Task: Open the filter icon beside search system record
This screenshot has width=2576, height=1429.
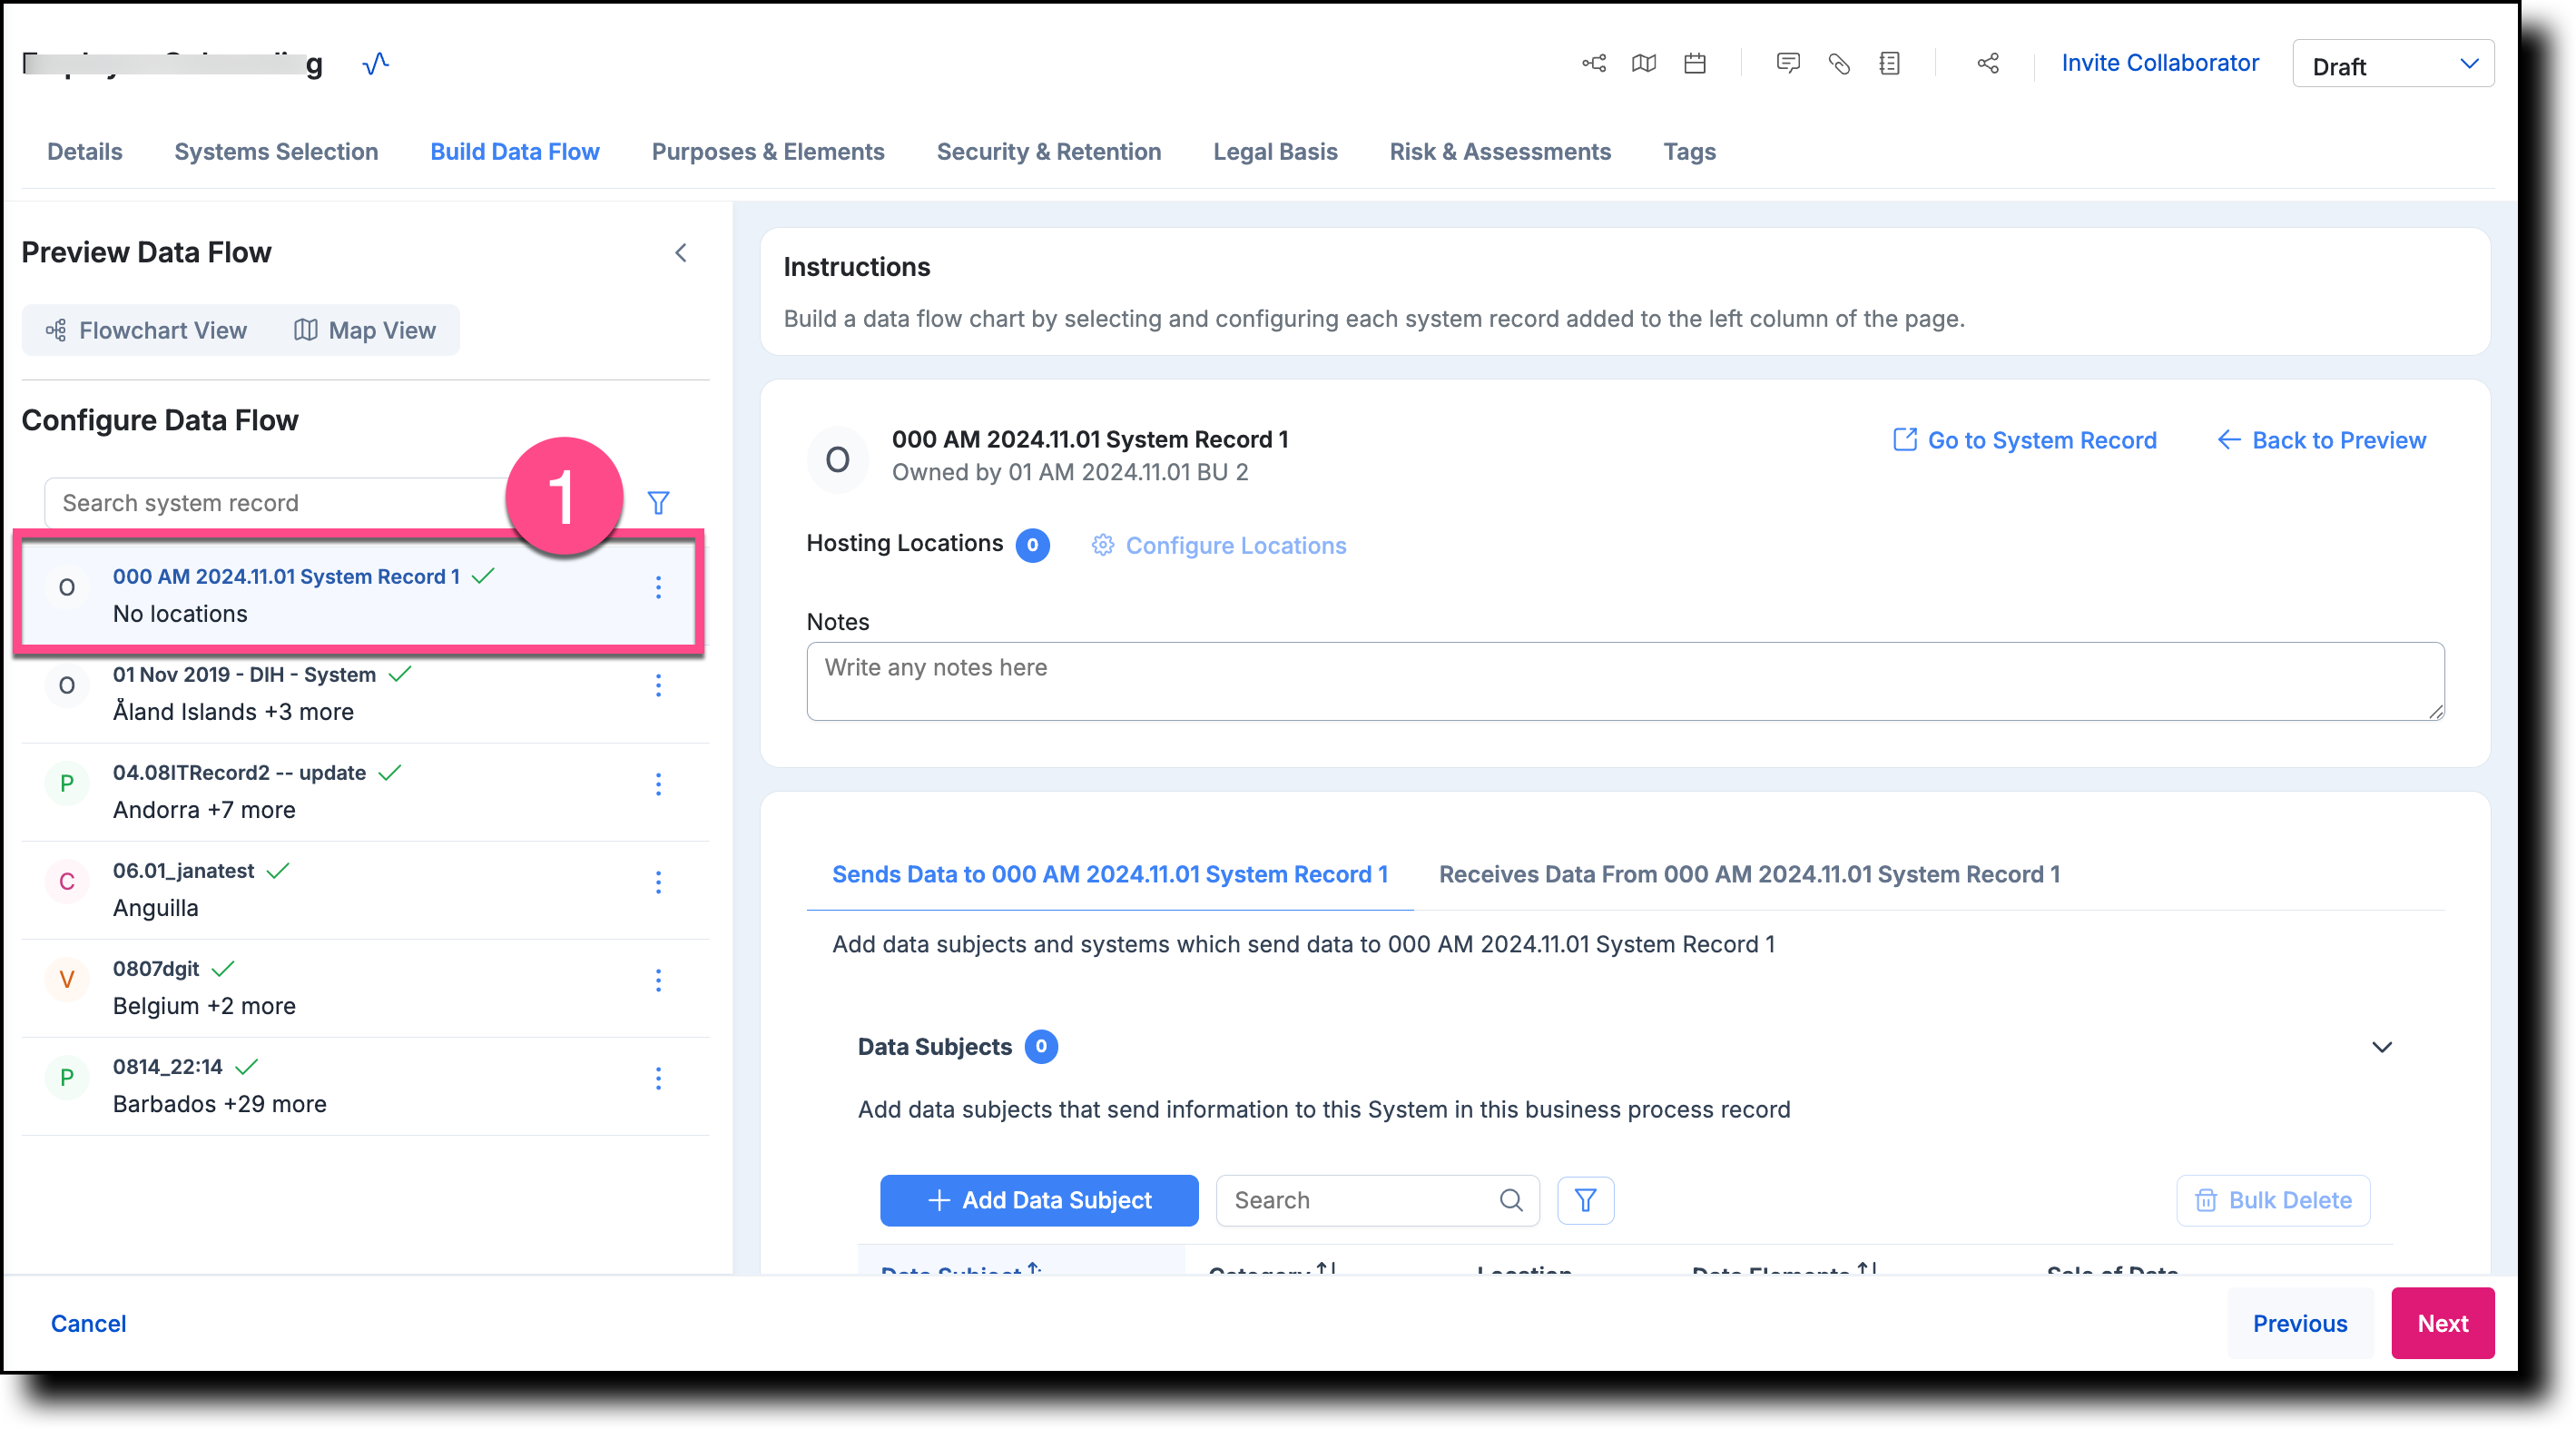Action: pos(659,503)
